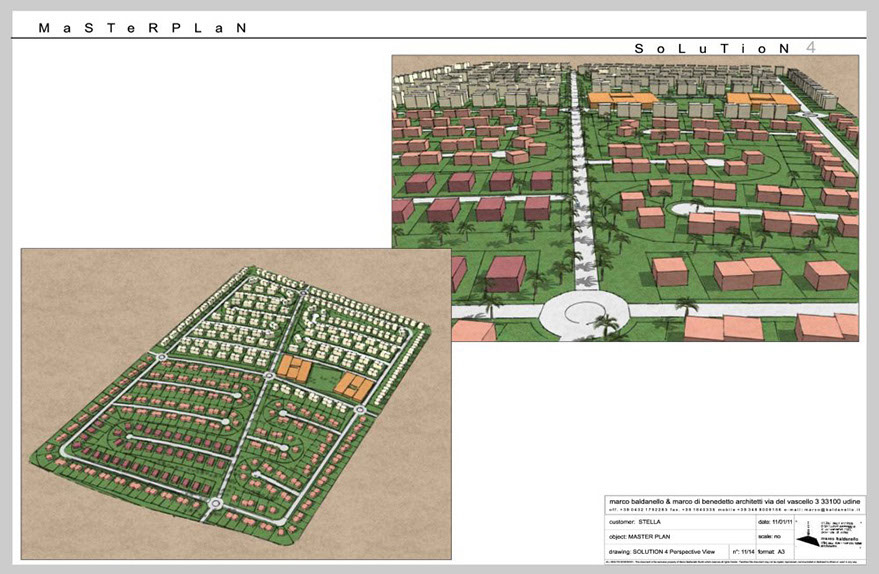
Task: Click the format A3 cell
Action: [772, 550]
